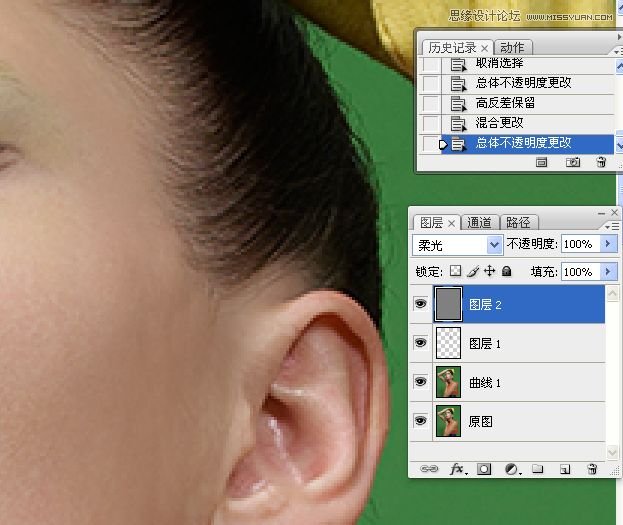Click Layers panel scrollbar up arrow
Image resolution: width=623 pixels, height=525 pixels.
pyautogui.click(x=612, y=294)
